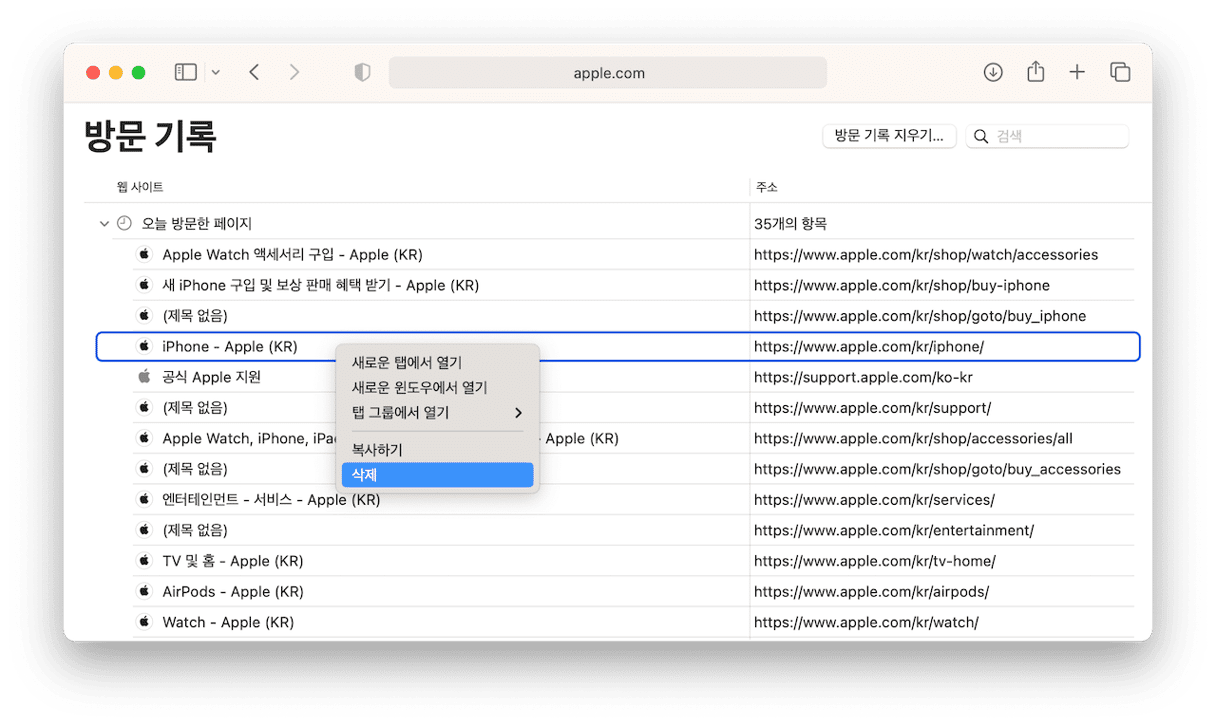Image resolution: width=1216 pixels, height=725 pixels.
Task: Show the tab overview icon
Action: point(1120,72)
